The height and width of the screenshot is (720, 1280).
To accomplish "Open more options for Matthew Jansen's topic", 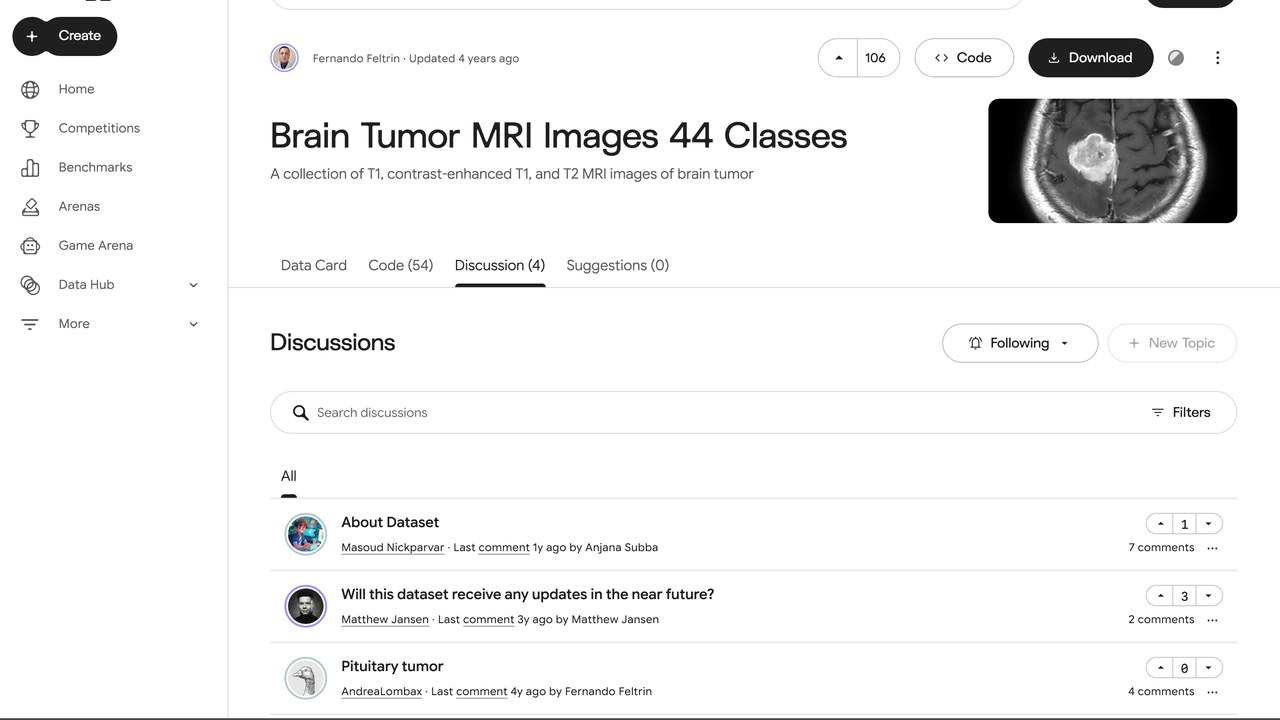I will 1212,620.
